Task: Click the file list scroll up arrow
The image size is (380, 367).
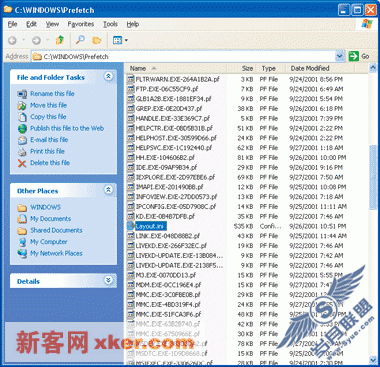Action: point(373,68)
